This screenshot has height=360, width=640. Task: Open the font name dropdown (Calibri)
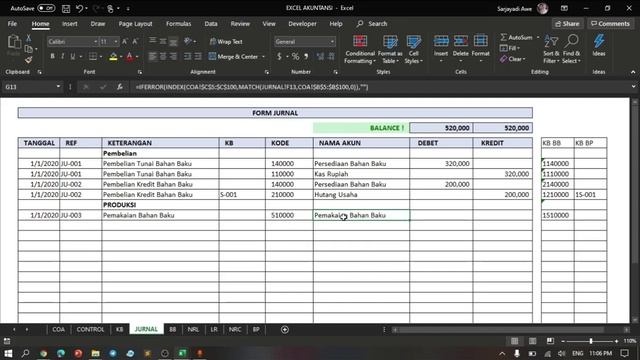tap(96, 42)
